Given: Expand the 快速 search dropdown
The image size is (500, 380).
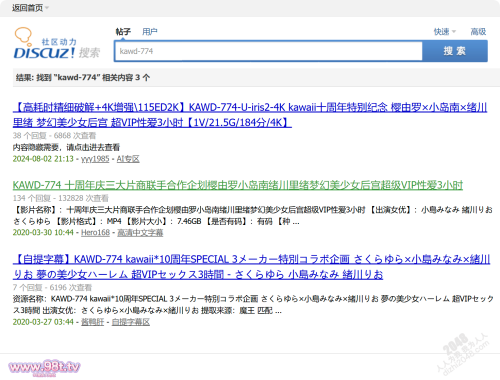Looking at the screenshot, I should tap(445, 32).
